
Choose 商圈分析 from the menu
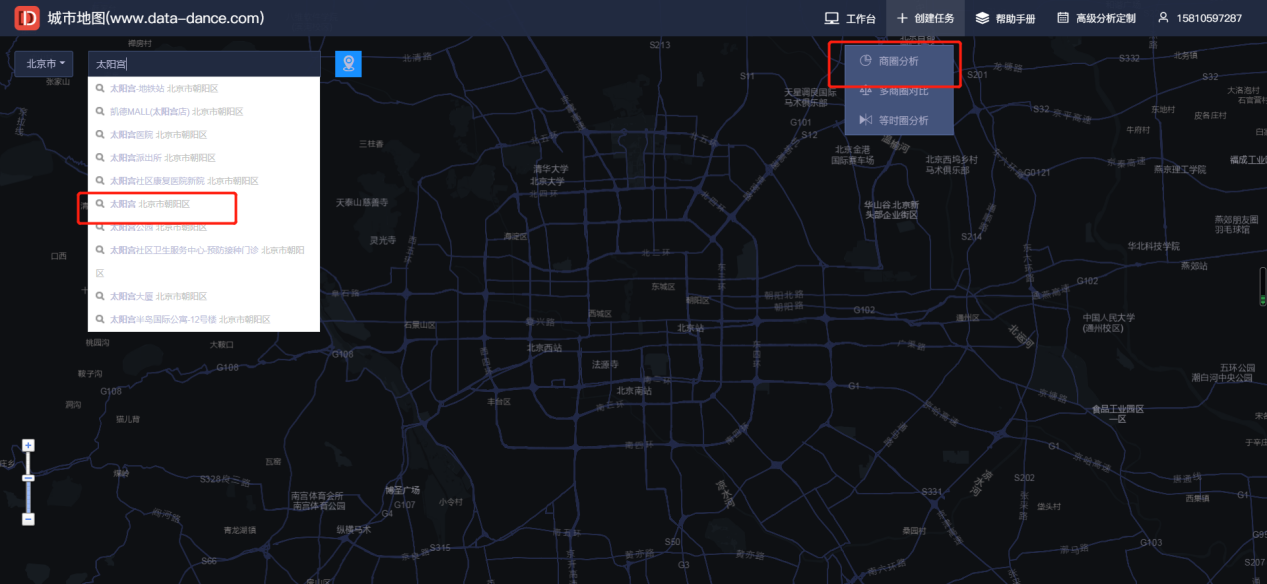(x=899, y=62)
